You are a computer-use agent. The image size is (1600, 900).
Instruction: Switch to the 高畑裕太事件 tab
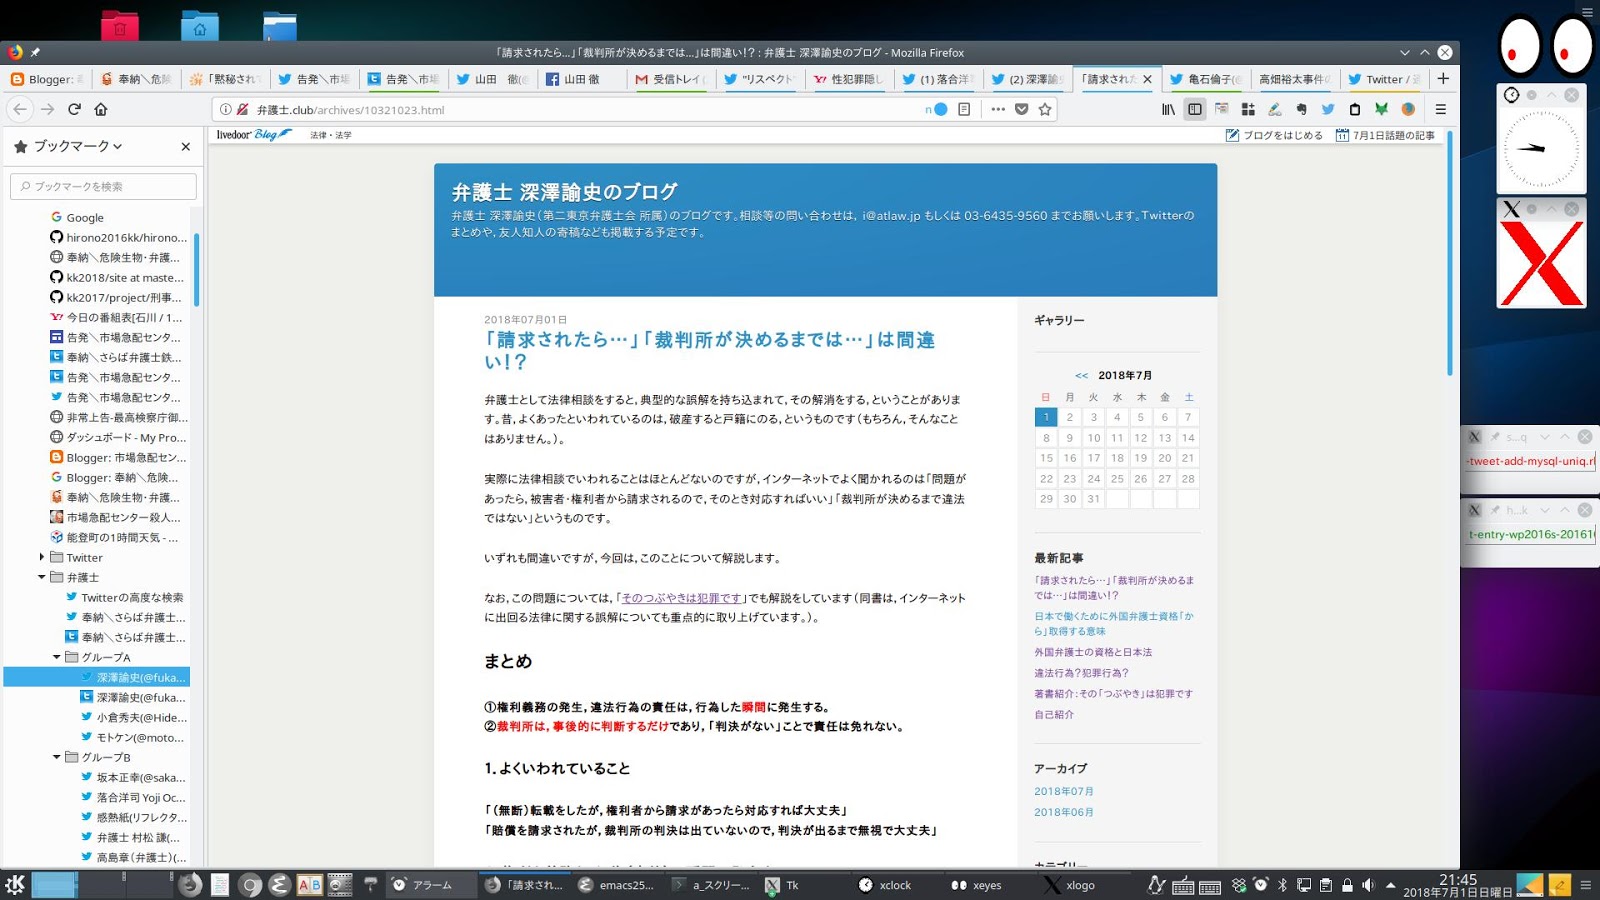pyautogui.click(x=1294, y=79)
